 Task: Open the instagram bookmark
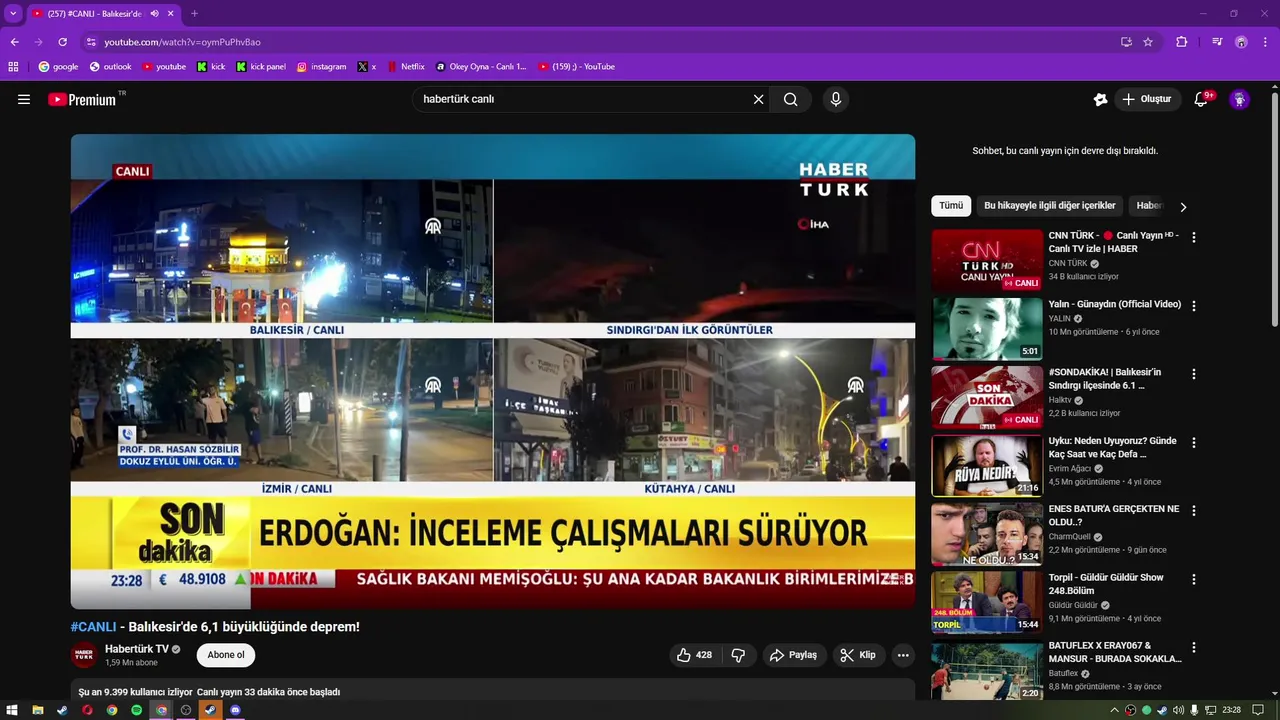pyautogui.click(x=321, y=67)
